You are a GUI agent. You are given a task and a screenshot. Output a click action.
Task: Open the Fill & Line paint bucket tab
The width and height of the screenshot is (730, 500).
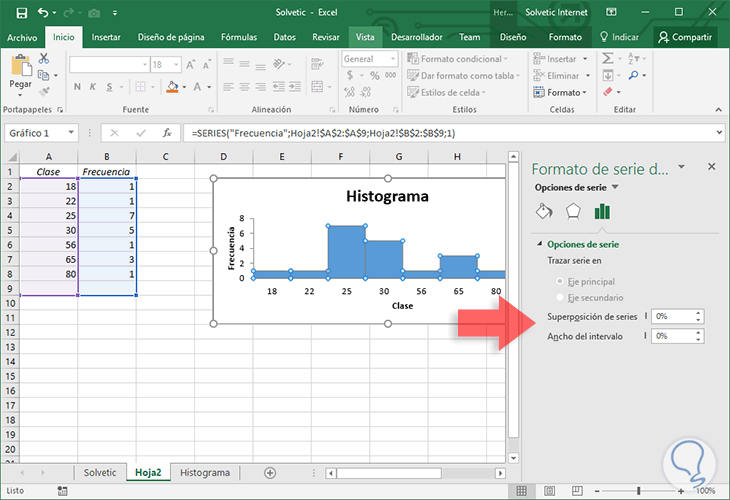[545, 211]
